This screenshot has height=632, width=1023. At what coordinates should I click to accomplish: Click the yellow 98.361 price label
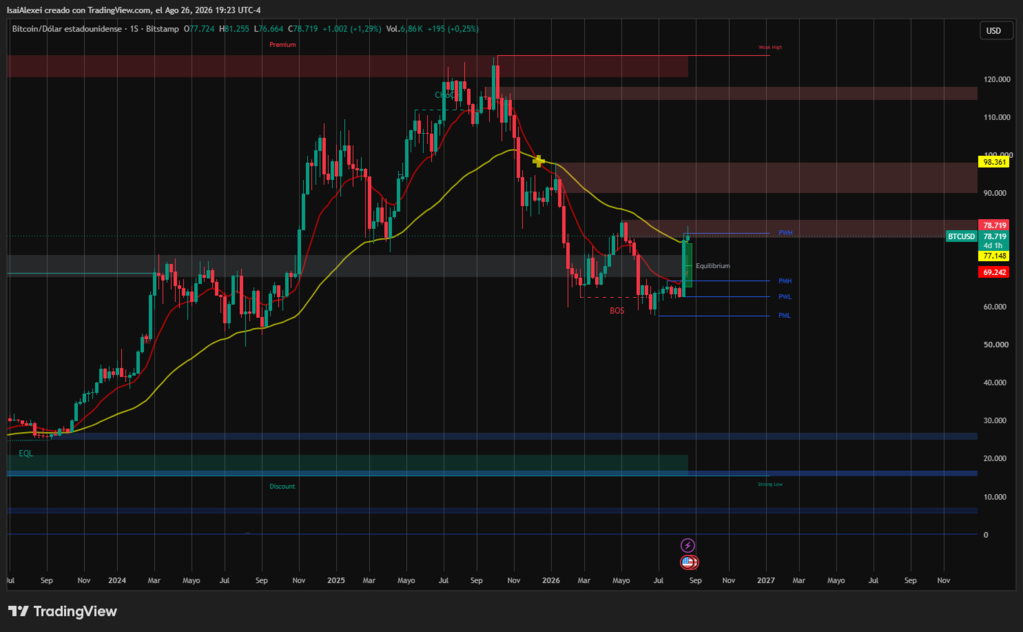[x=994, y=162]
